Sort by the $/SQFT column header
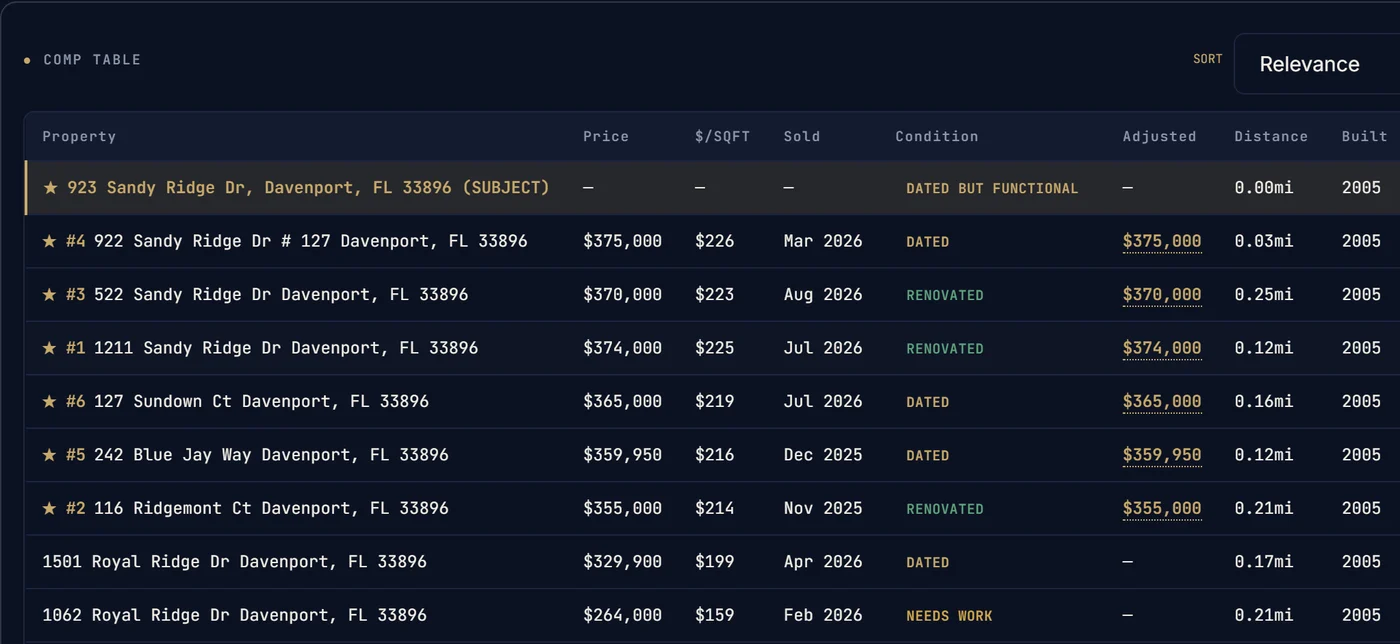 (722, 136)
